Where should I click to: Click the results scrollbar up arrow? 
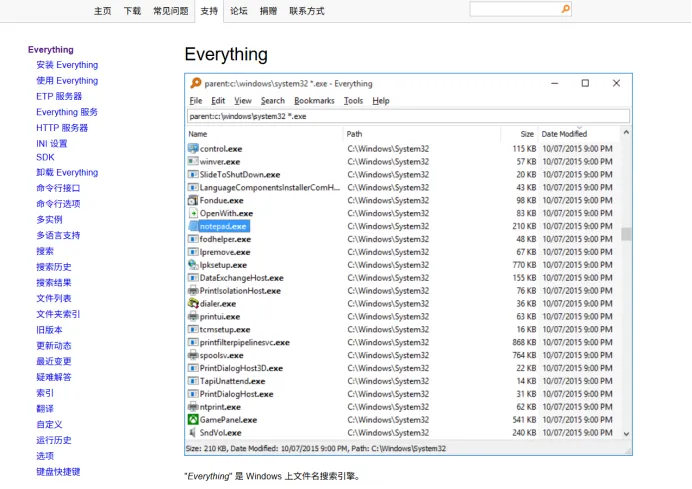626,132
